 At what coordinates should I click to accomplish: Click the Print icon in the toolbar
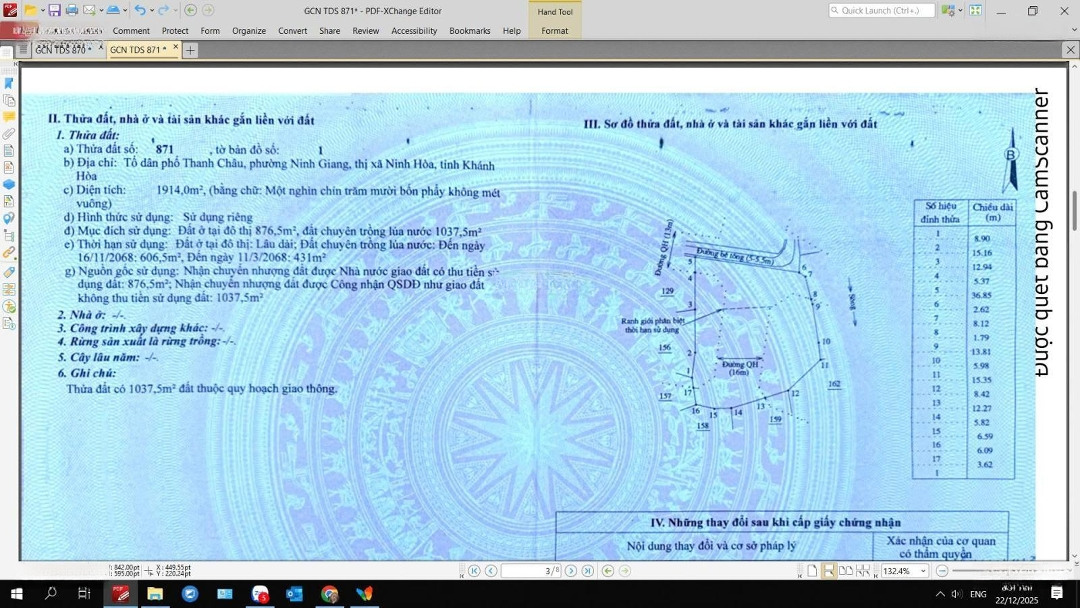(x=71, y=10)
